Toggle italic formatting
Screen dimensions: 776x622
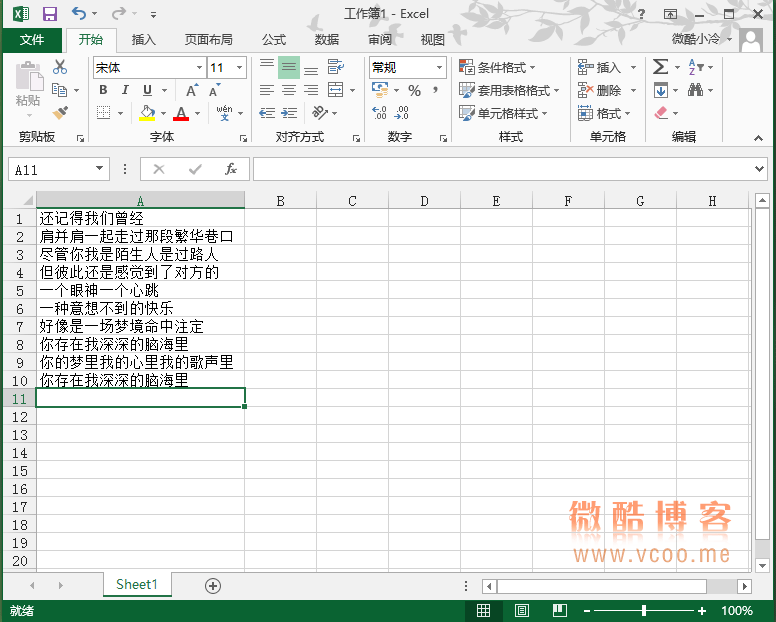125,91
